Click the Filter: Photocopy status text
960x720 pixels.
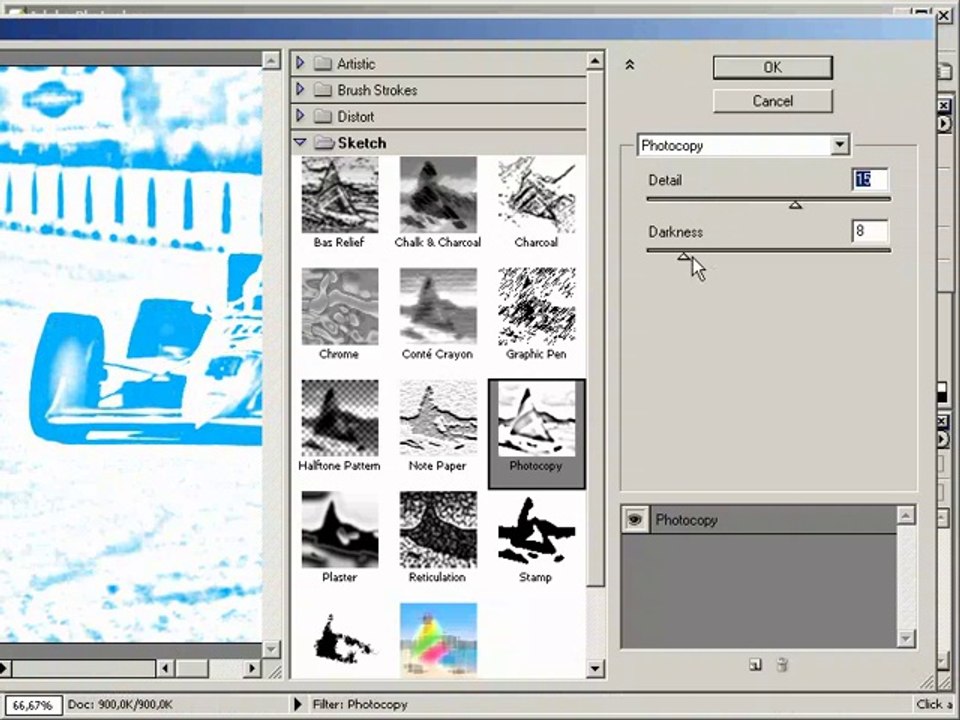click(360, 705)
